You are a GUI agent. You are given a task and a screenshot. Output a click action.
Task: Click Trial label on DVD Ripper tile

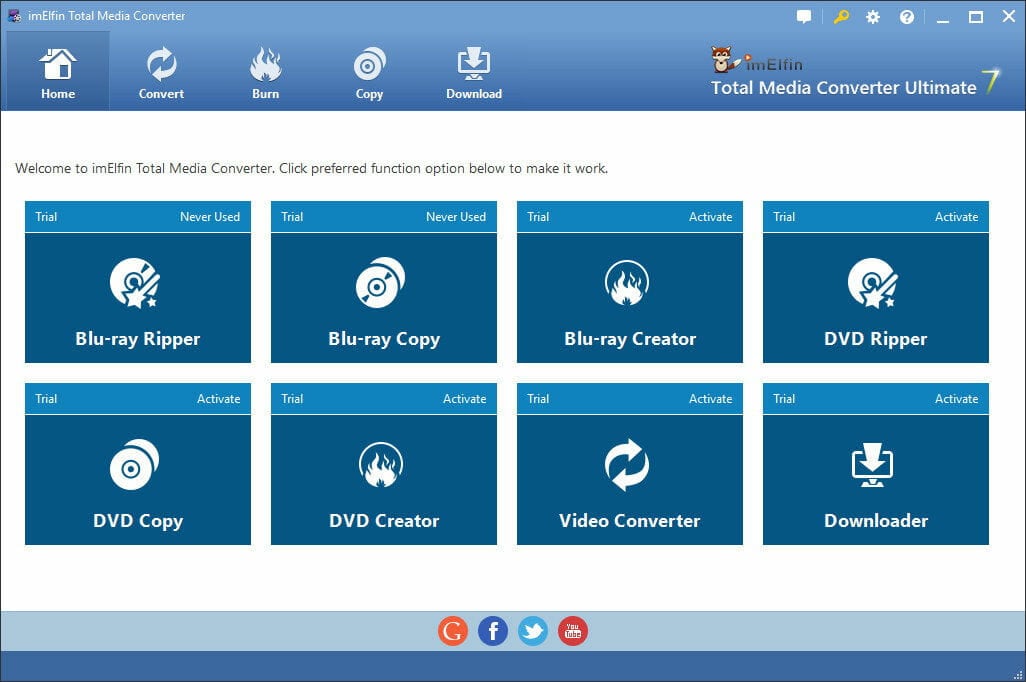pyautogui.click(x=784, y=217)
